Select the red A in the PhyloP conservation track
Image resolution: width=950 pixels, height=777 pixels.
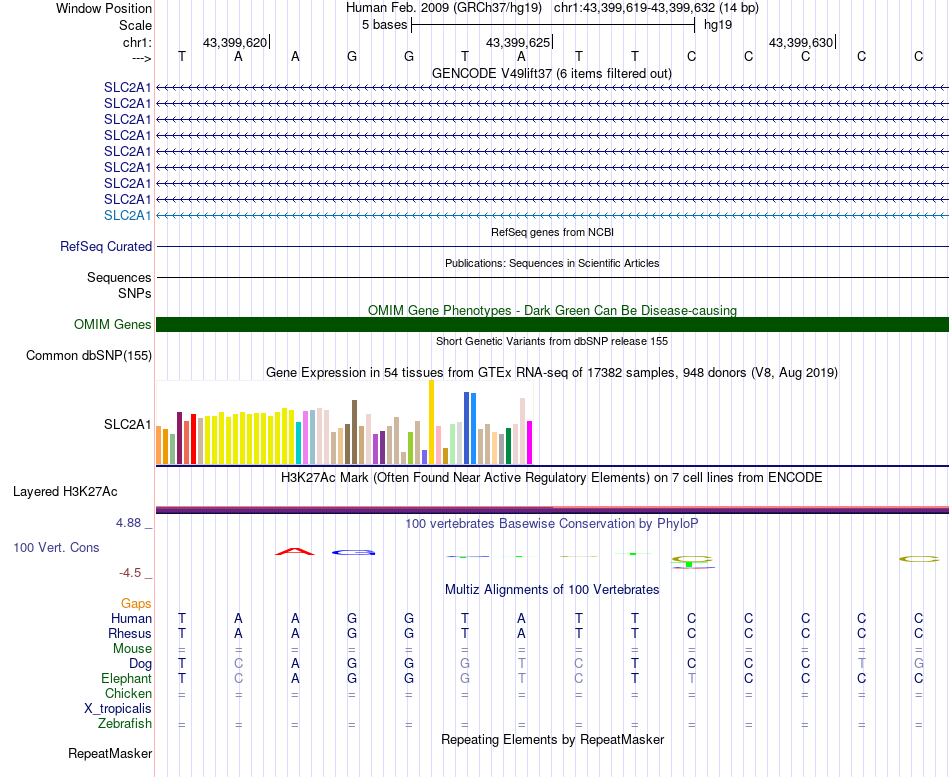tap(295, 551)
